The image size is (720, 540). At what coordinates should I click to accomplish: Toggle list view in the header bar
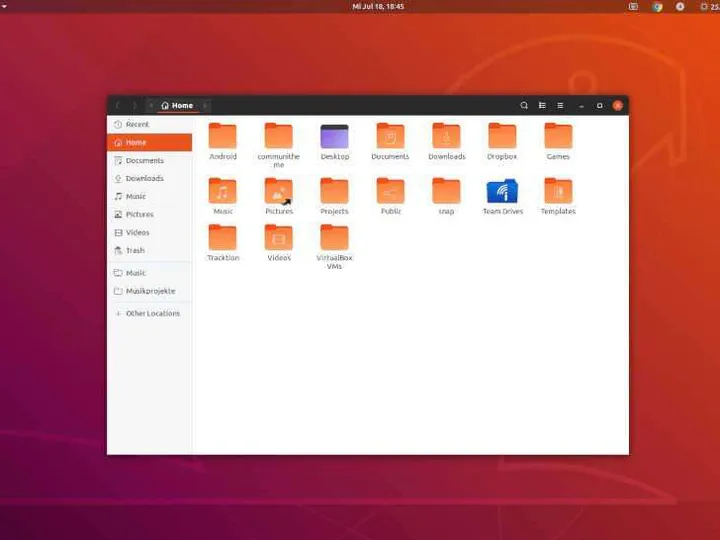pos(542,106)
